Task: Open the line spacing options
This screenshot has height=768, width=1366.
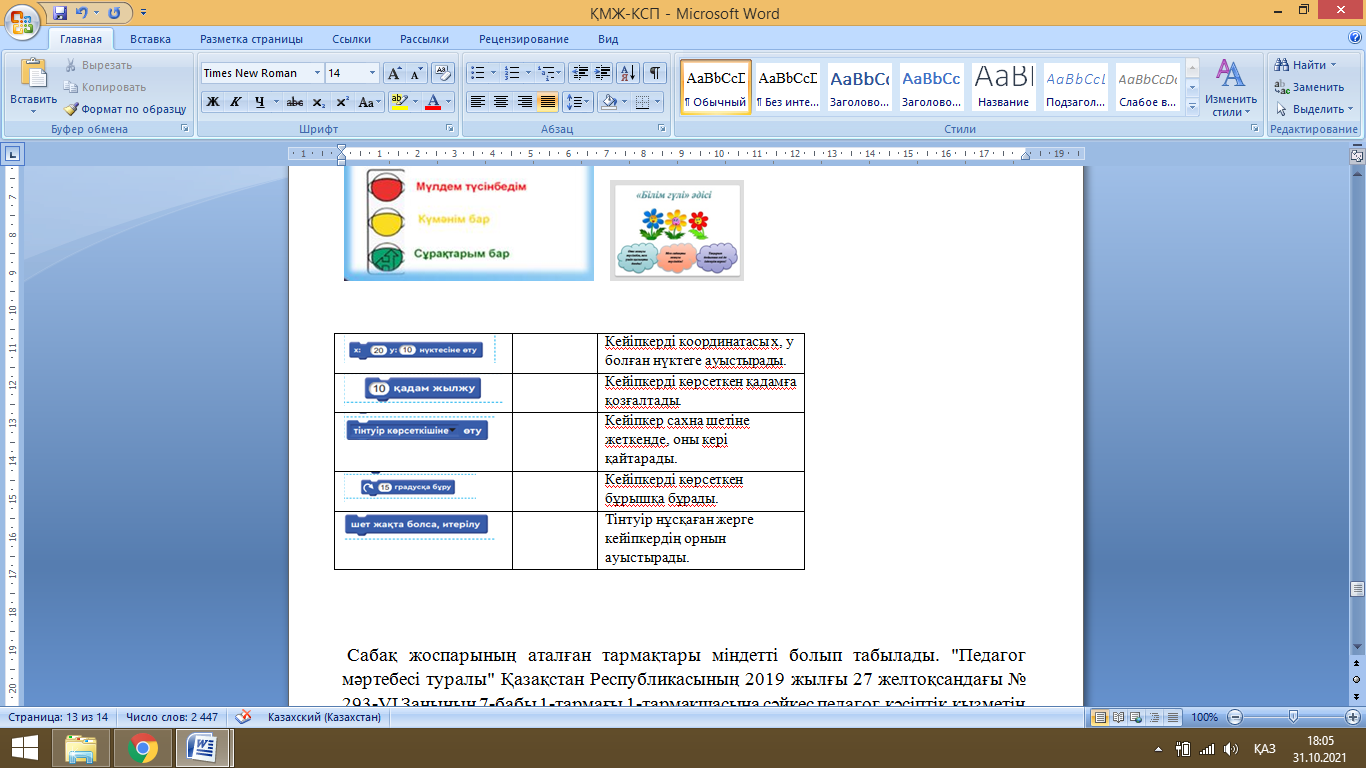Action: point(577,102)
